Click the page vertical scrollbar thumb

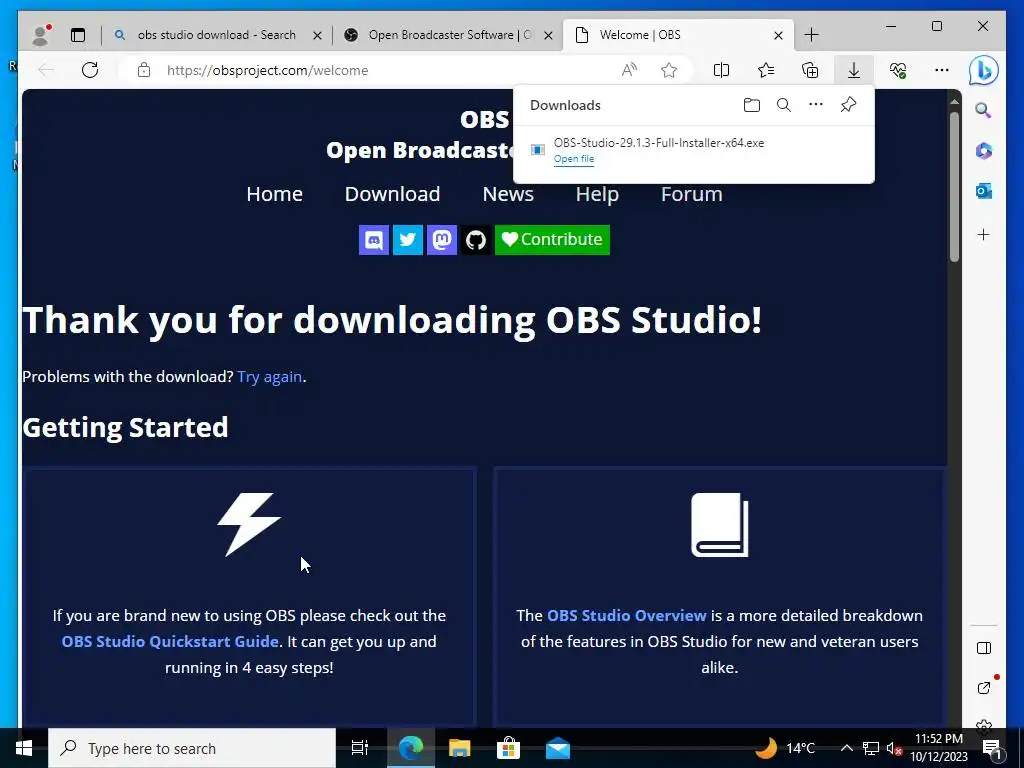click(x=954, y=186)
